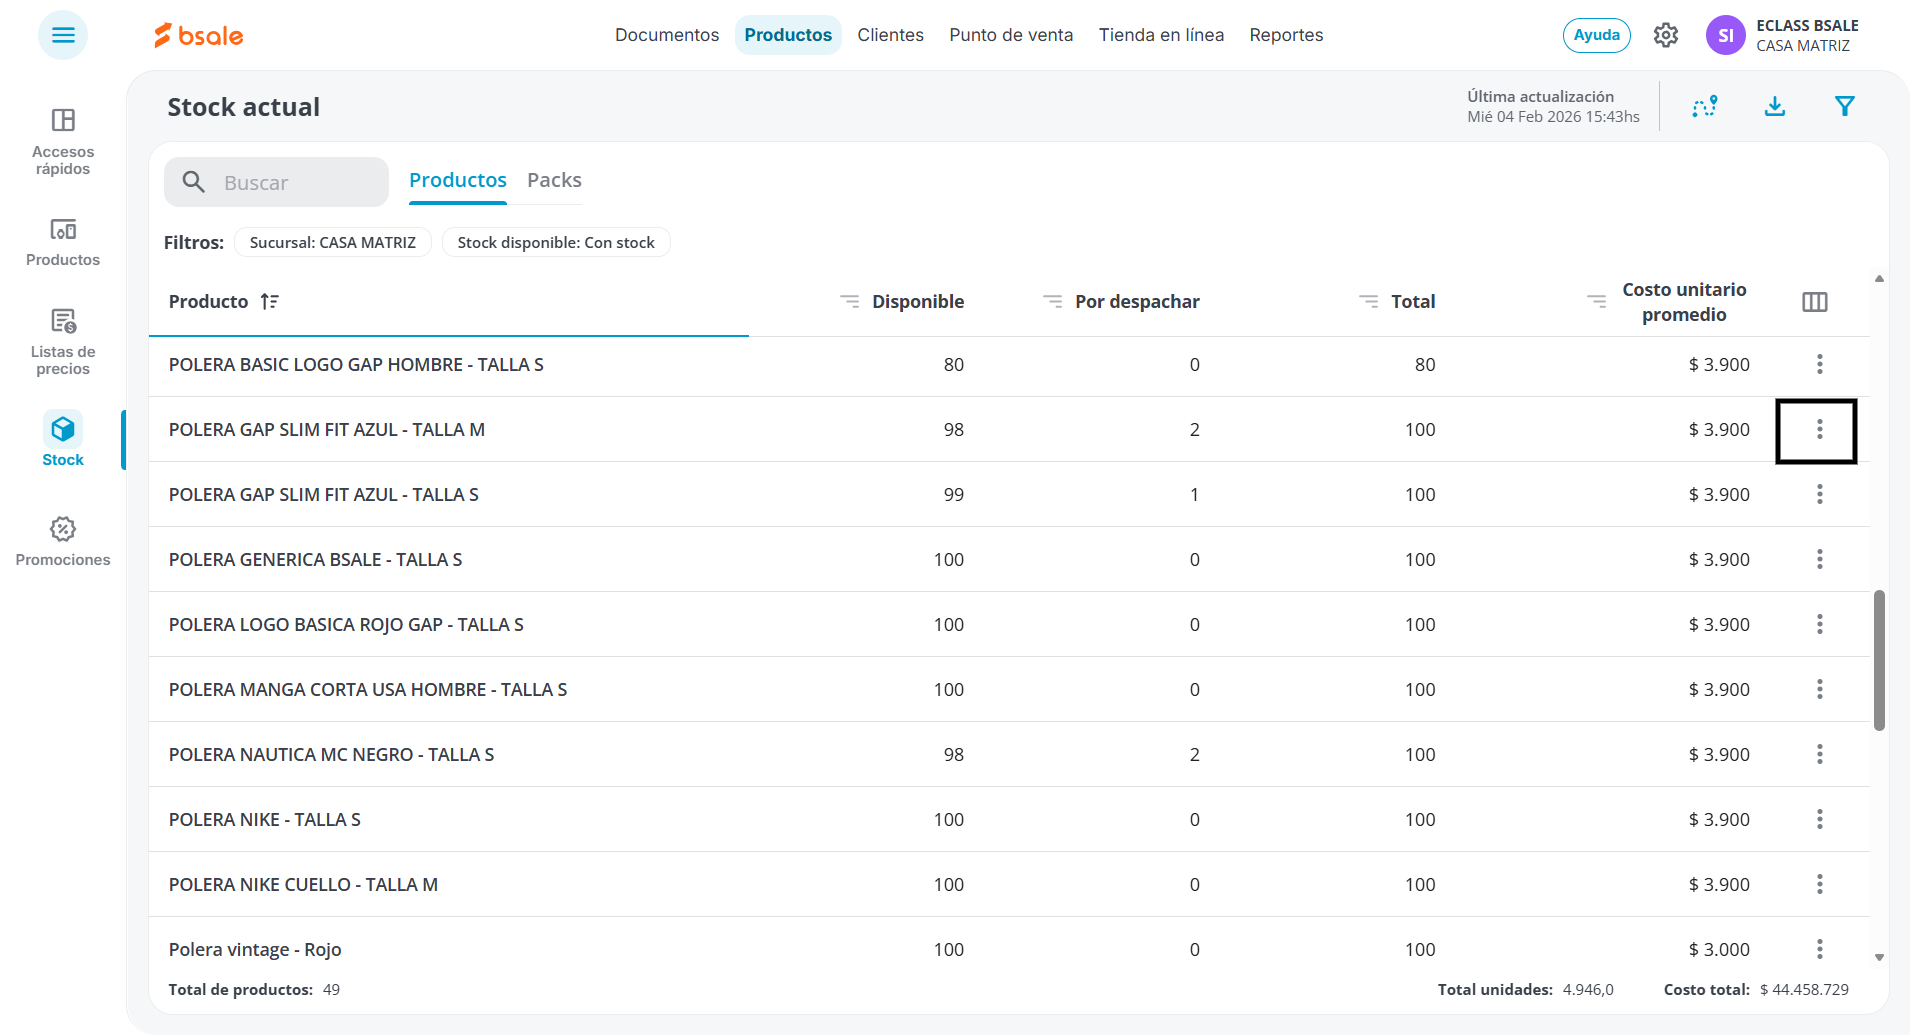This screenshot has width=1910, height=1035.
Task: Select the Productos tab
Action: click(458, 180)
